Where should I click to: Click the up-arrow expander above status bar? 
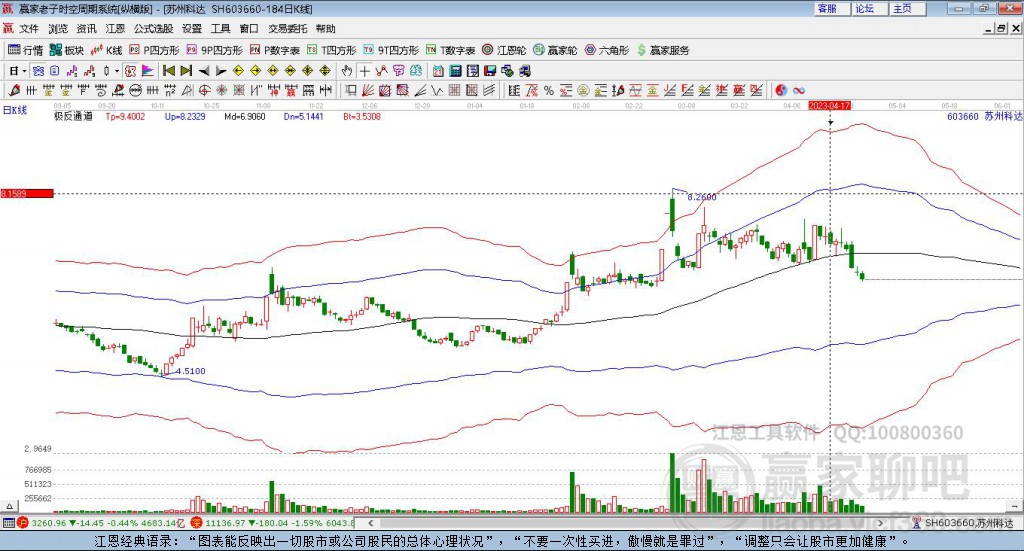click(9, 506)
